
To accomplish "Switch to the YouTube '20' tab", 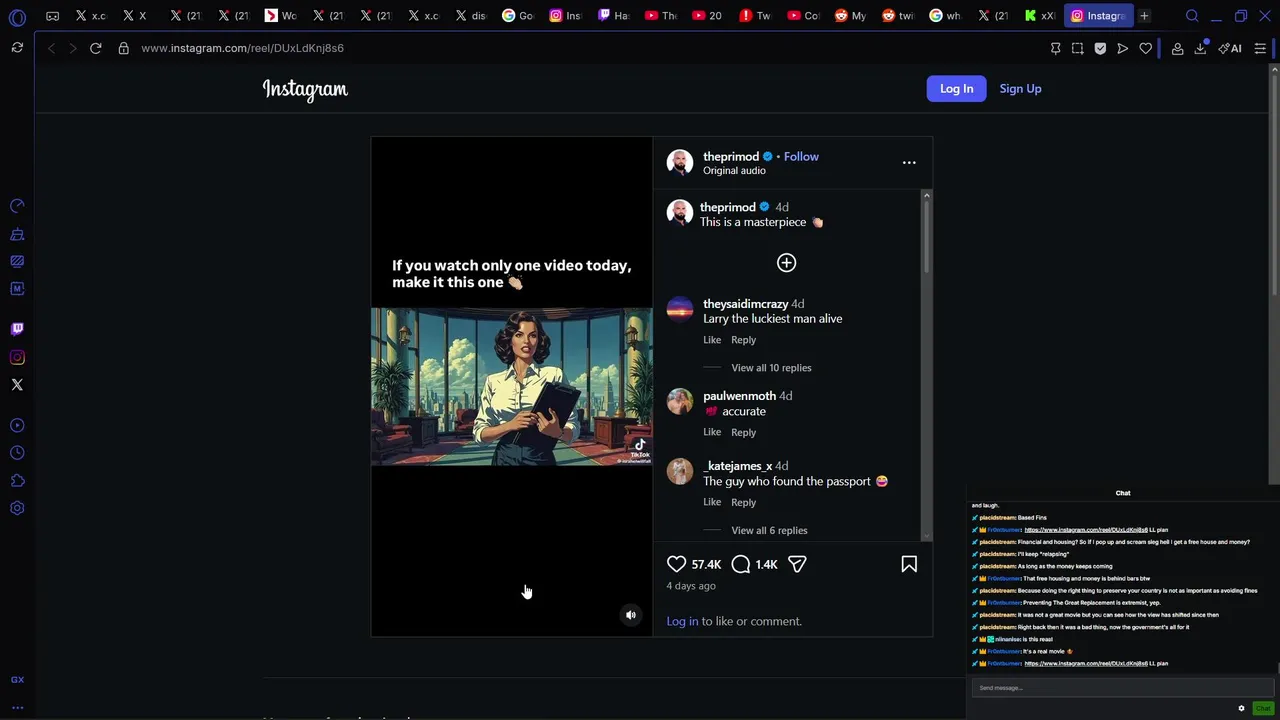I will coord(708,16).
